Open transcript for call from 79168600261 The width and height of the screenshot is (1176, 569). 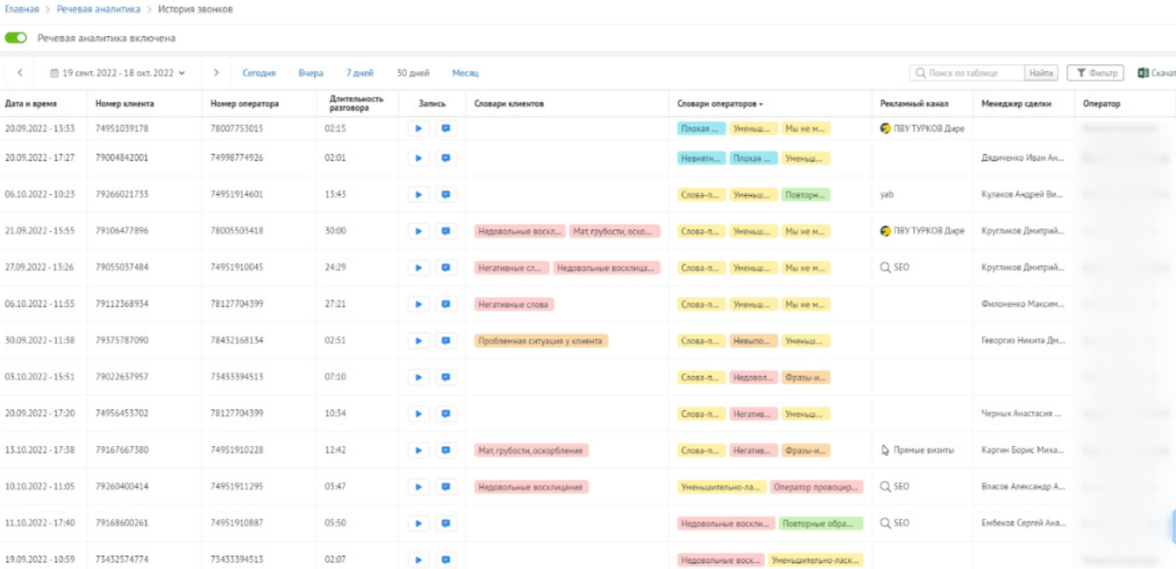click(445, 523)
